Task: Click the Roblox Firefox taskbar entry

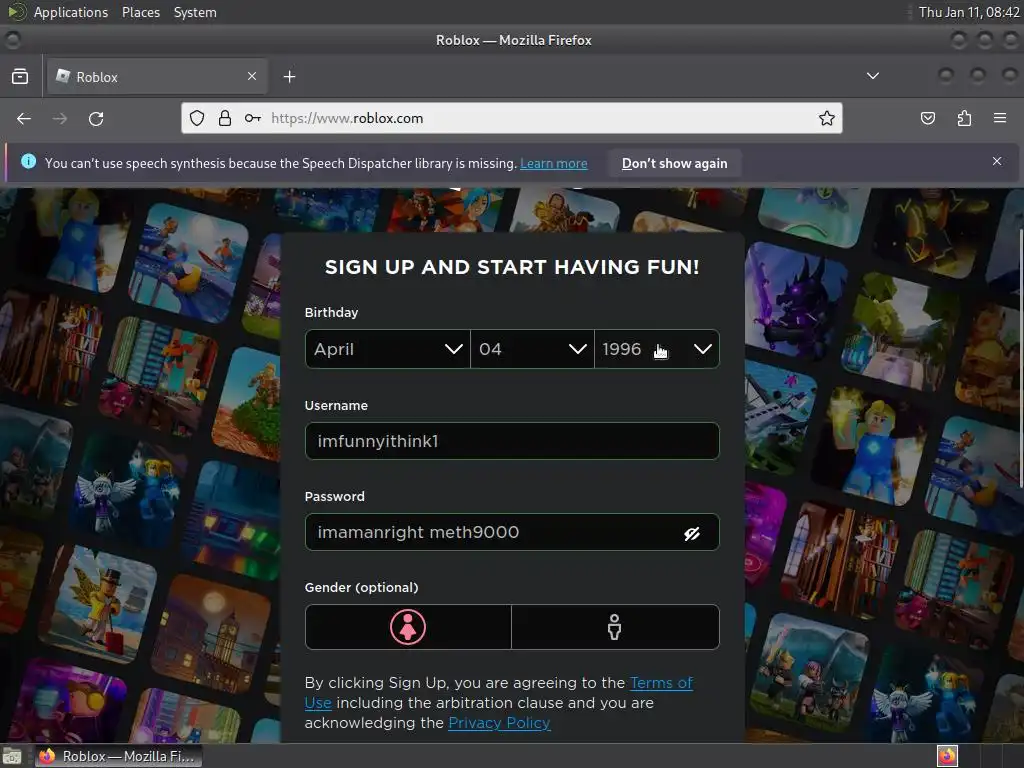Action: 119,756
